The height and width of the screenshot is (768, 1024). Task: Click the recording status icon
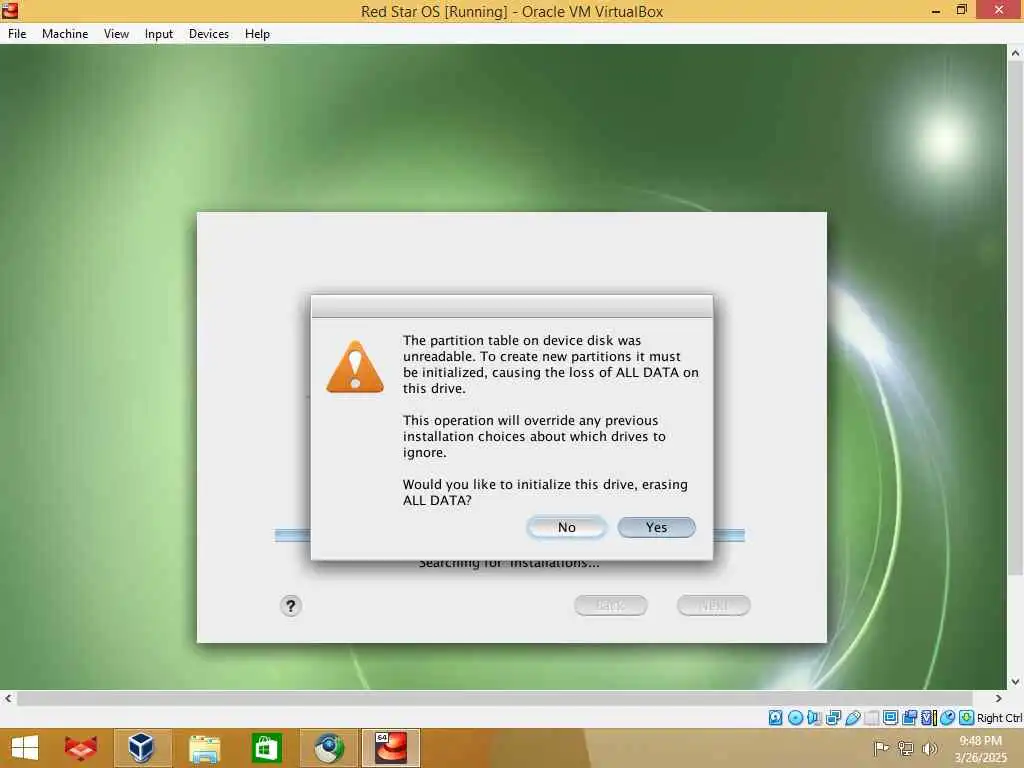tap(909, 718)
